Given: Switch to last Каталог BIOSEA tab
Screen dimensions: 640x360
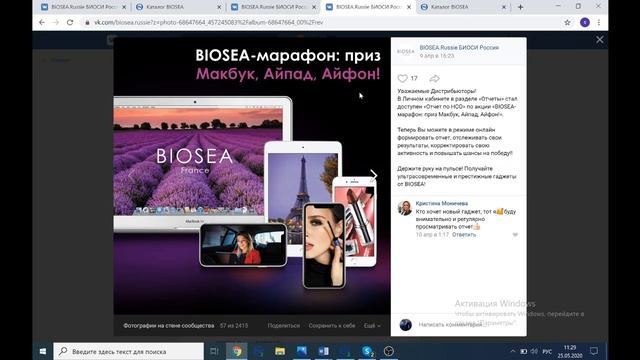Looking at the screenshot, I should point(463,7).
